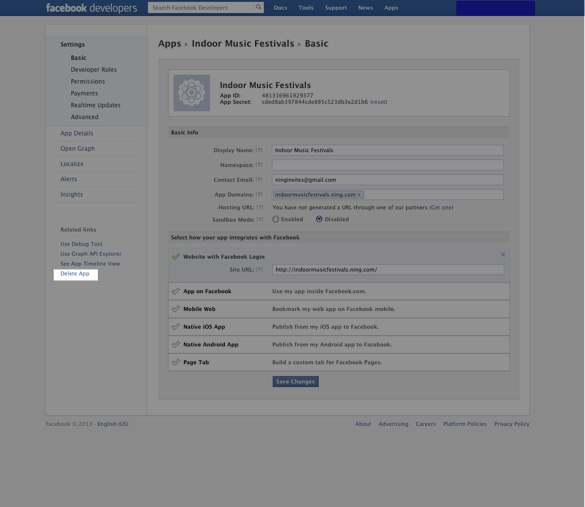Image resolution: width=585 pixels, height=507 pixels.
Task: Open Display Name help tooltip
Action: (259, 150)
